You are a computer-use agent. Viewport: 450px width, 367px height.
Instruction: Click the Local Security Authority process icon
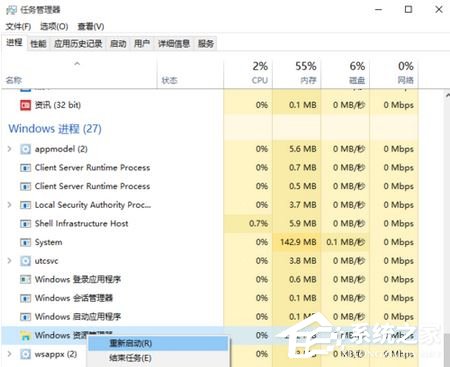[26, 205]
